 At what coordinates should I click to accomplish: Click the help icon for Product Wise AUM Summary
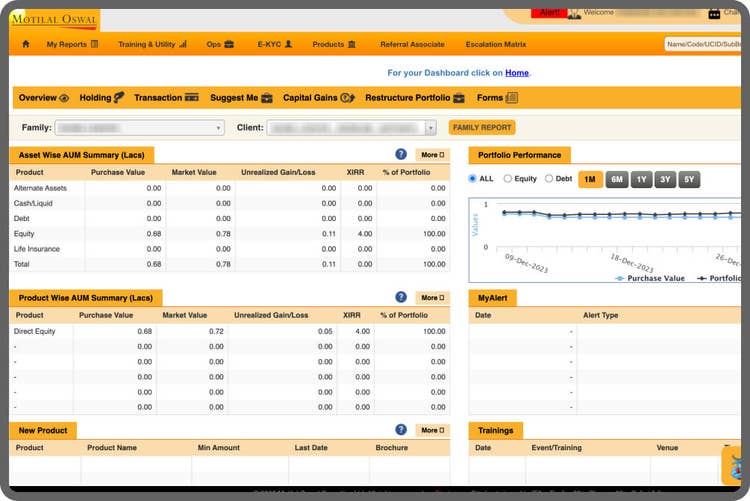click(401, 297)
